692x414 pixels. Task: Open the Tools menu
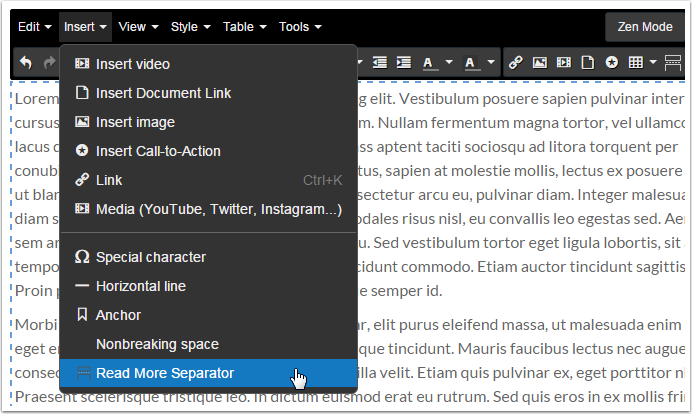[x=300, y=27]
